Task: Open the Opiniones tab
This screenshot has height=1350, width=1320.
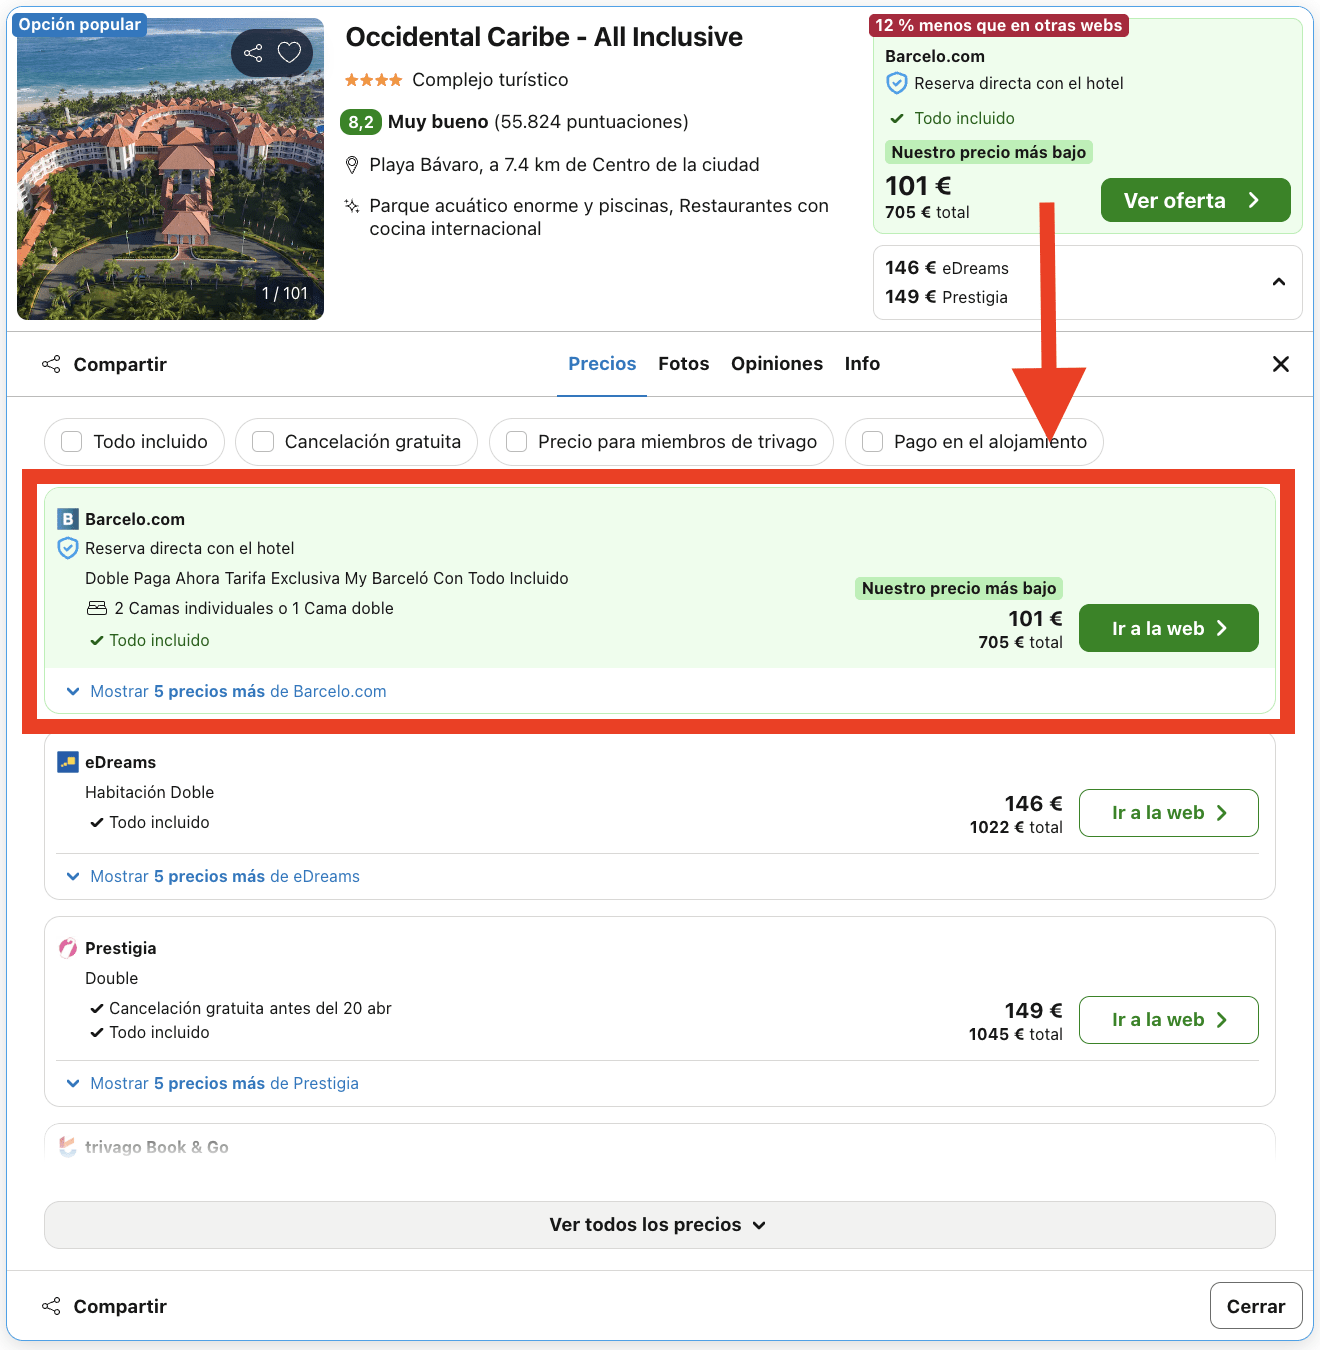Action: pos(776,364)
